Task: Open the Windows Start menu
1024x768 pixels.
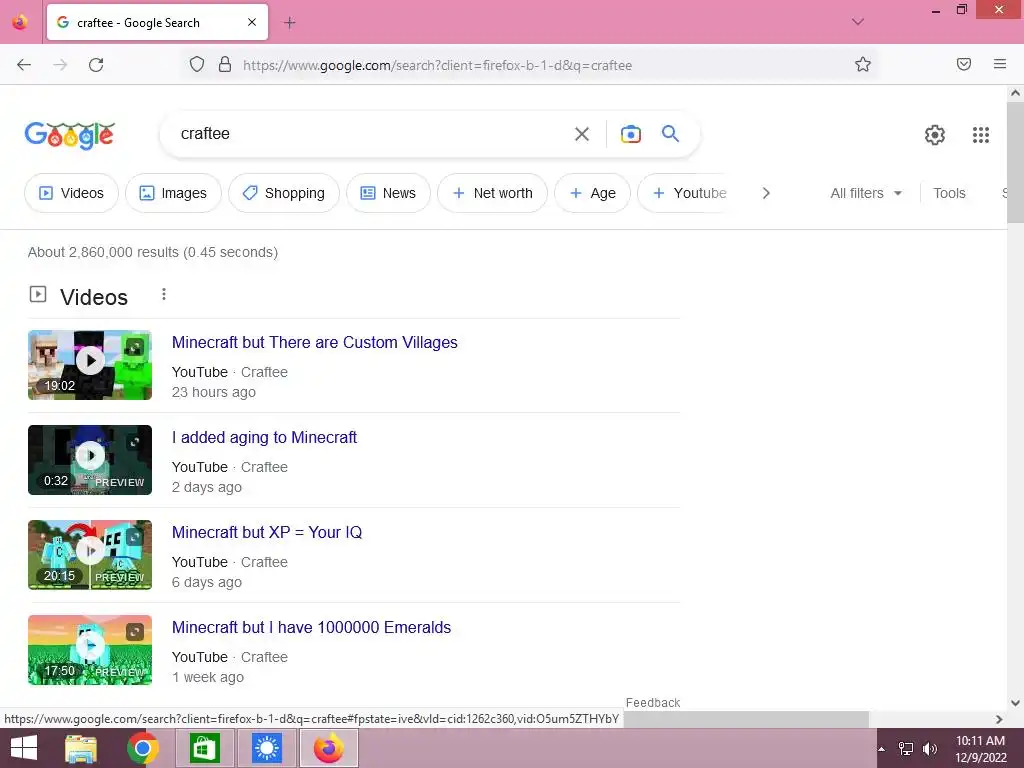Action: click(x=24, y=748)
